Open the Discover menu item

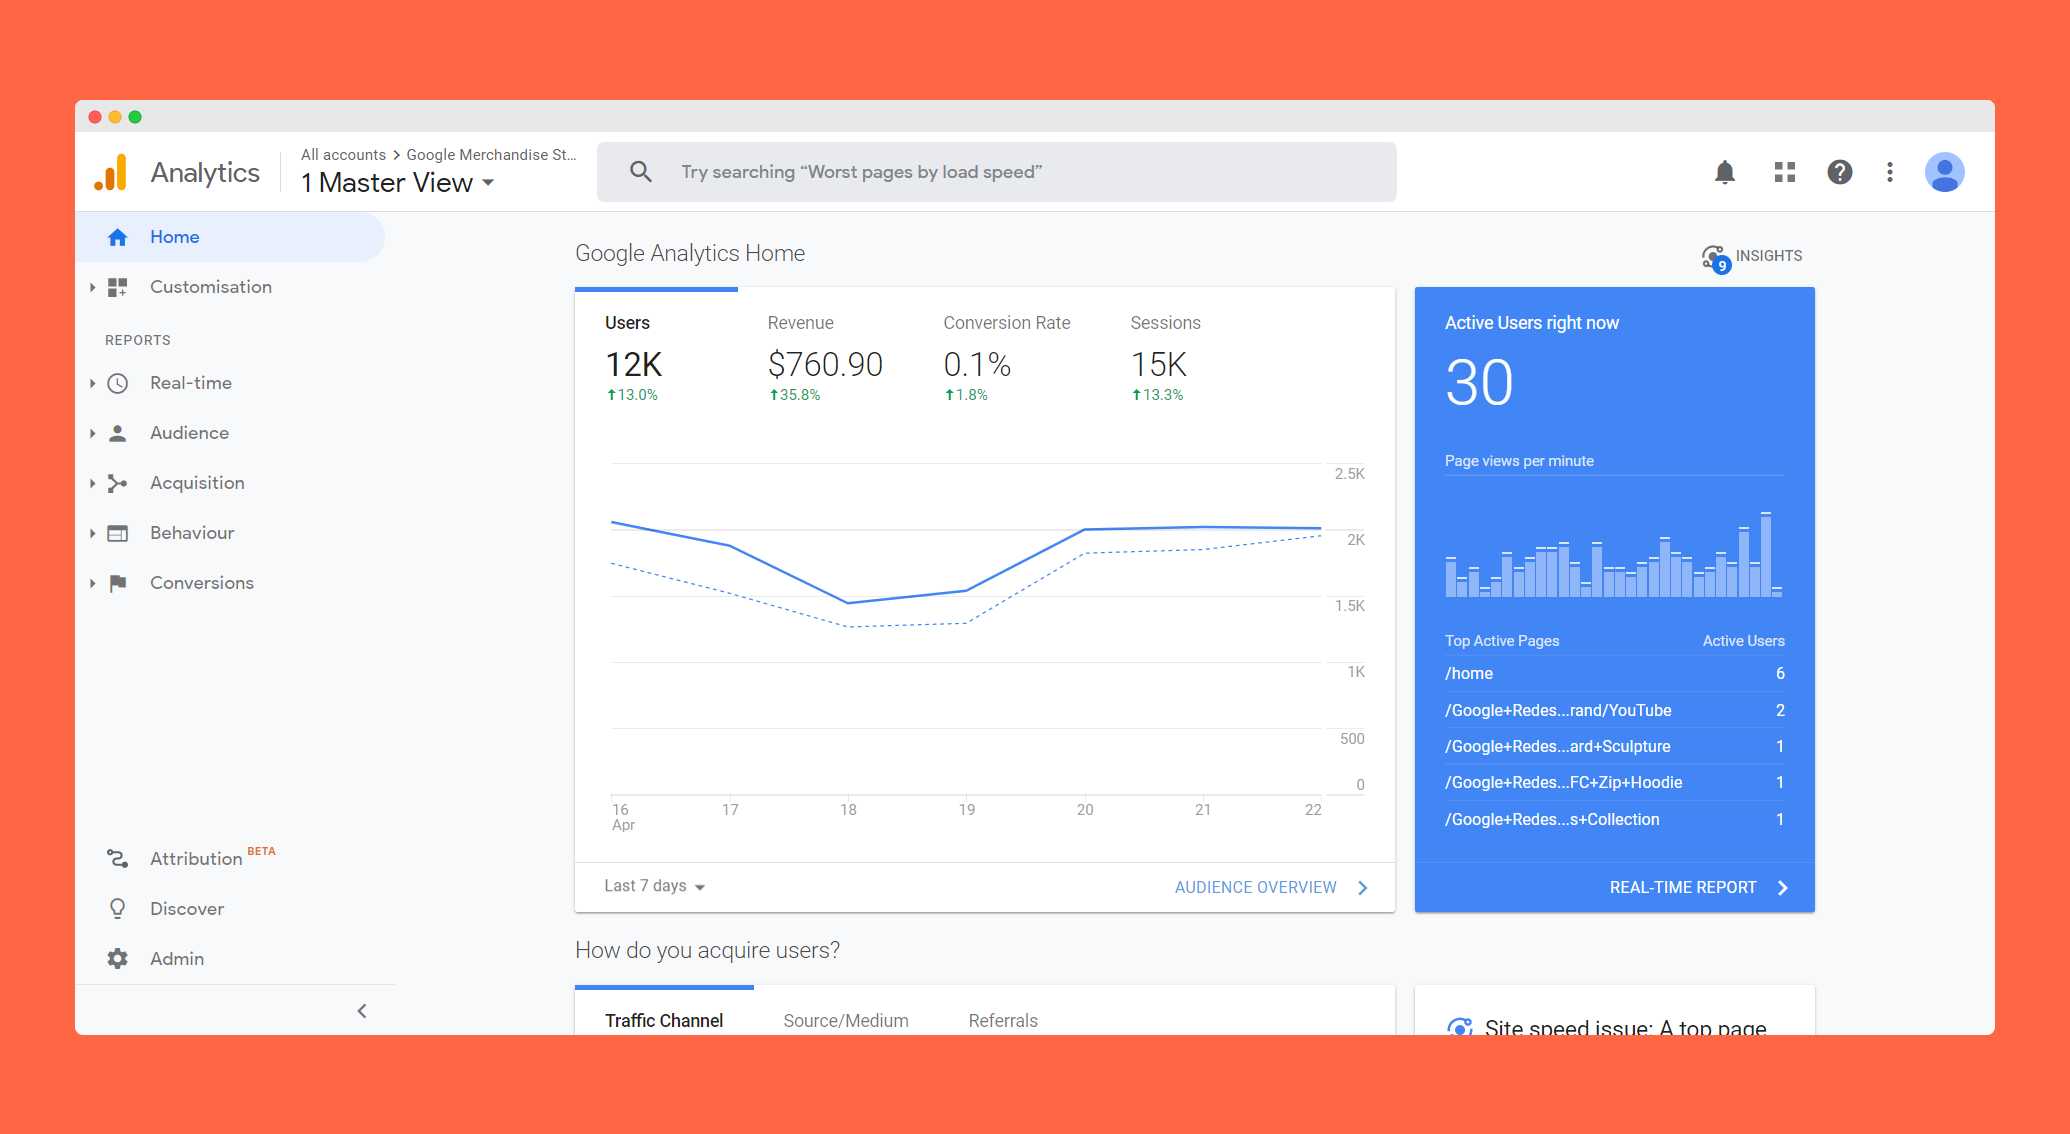pos(186,908)
